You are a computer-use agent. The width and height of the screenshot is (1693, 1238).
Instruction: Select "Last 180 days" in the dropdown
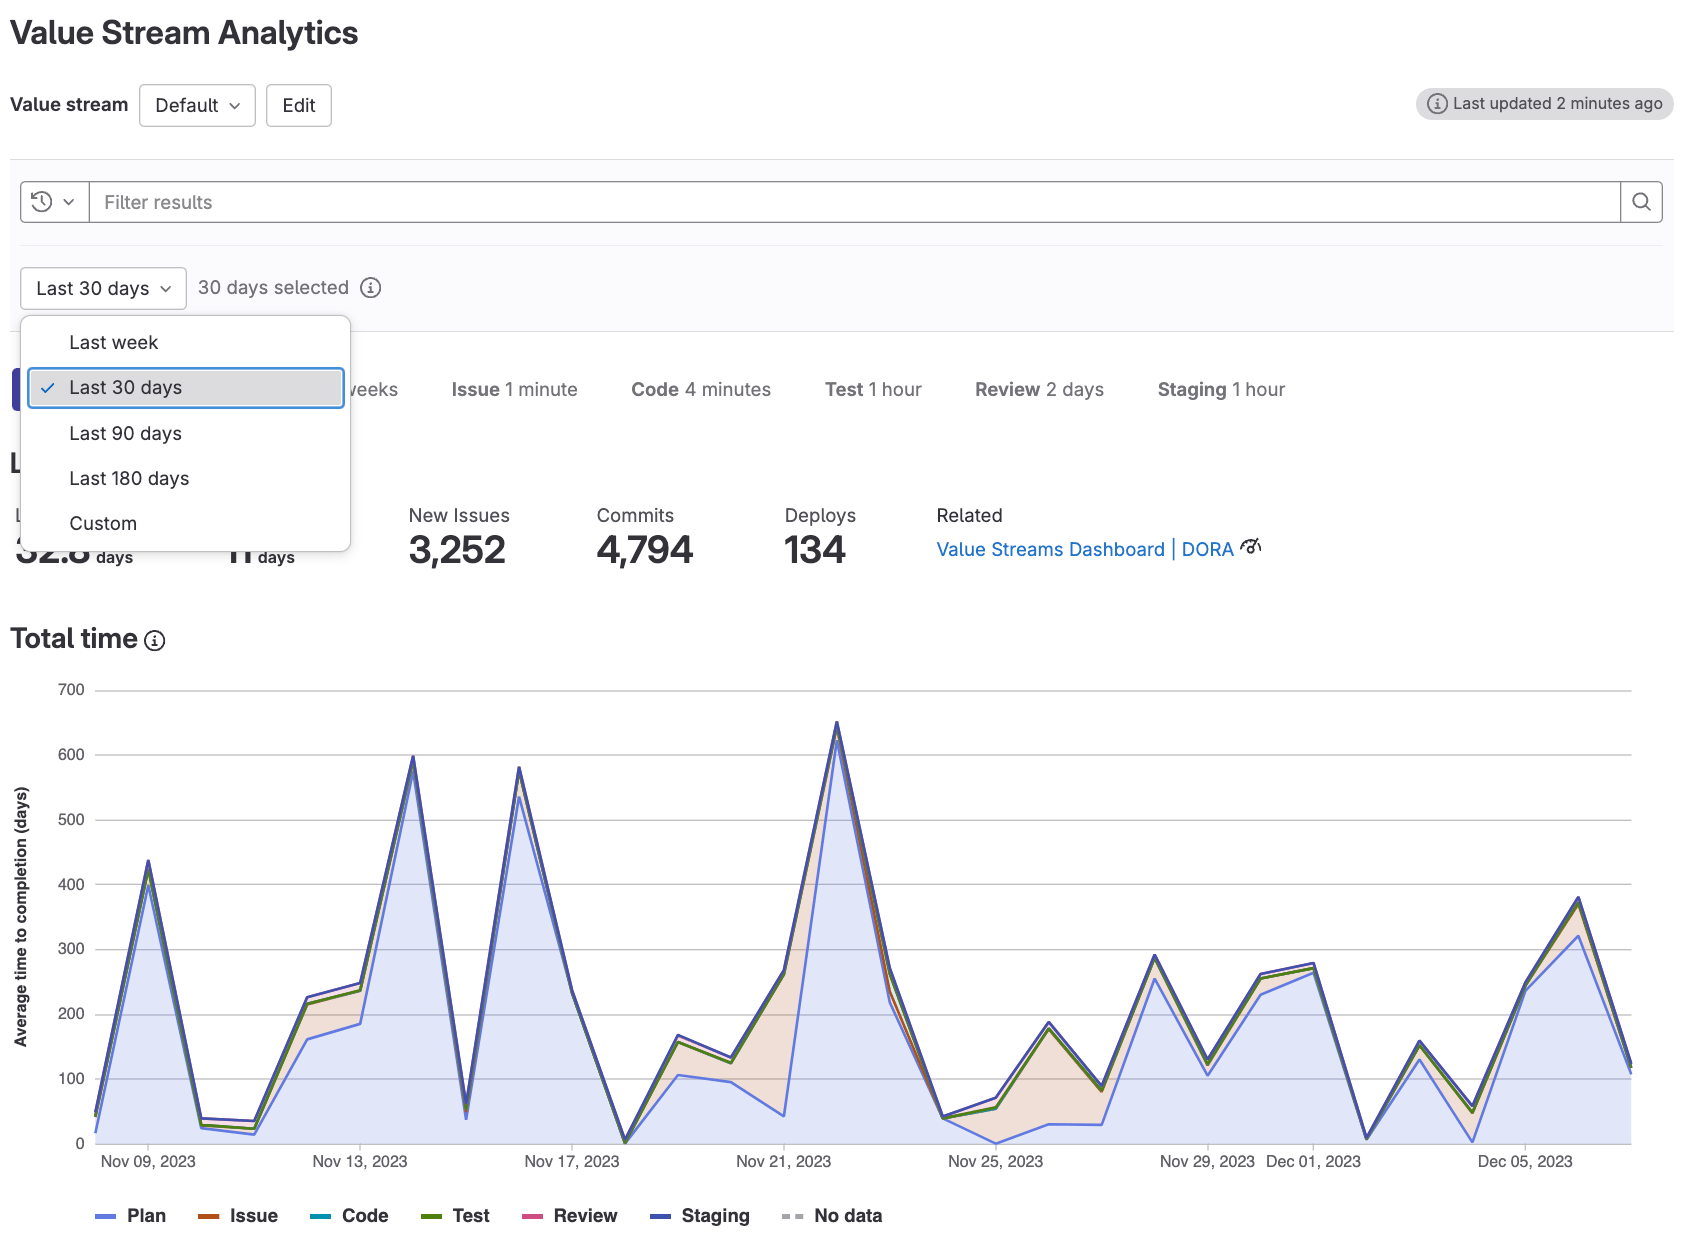[129, 478]
